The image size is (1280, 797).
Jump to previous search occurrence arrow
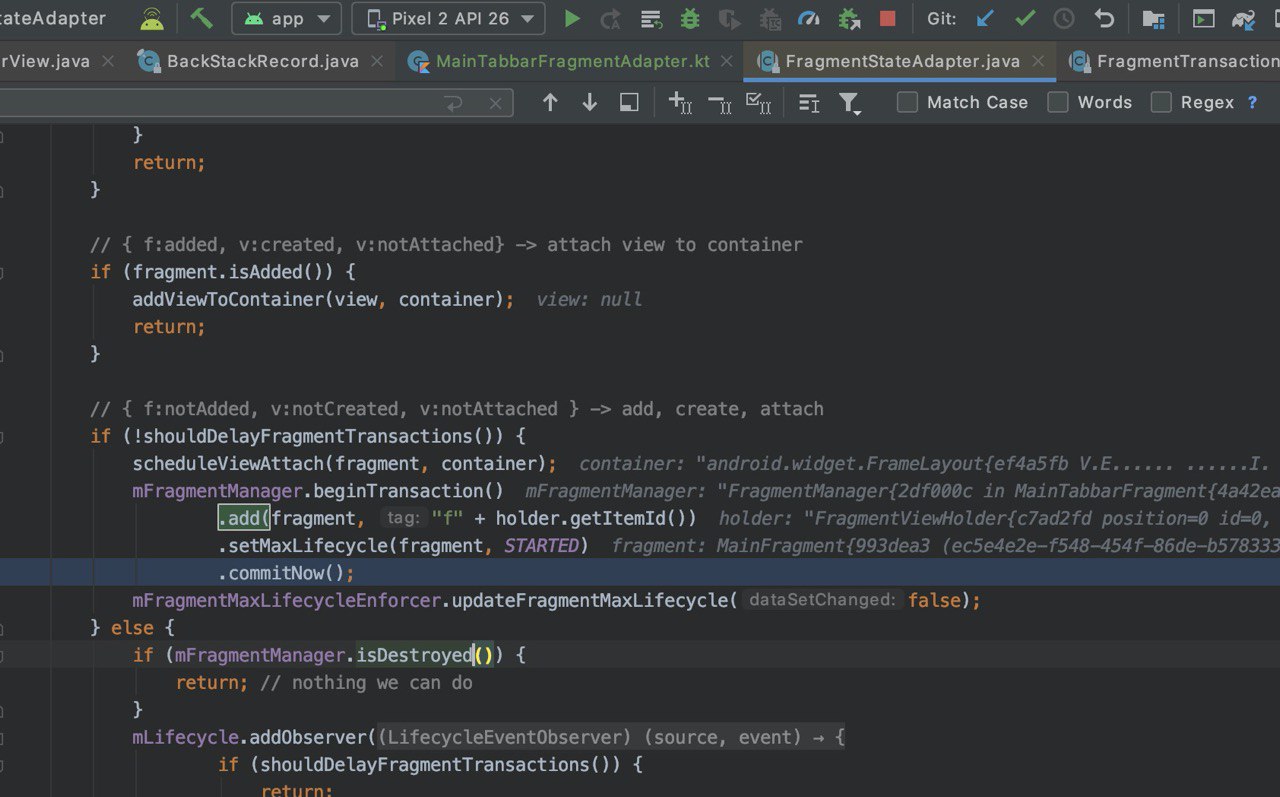tap(550, 102)
